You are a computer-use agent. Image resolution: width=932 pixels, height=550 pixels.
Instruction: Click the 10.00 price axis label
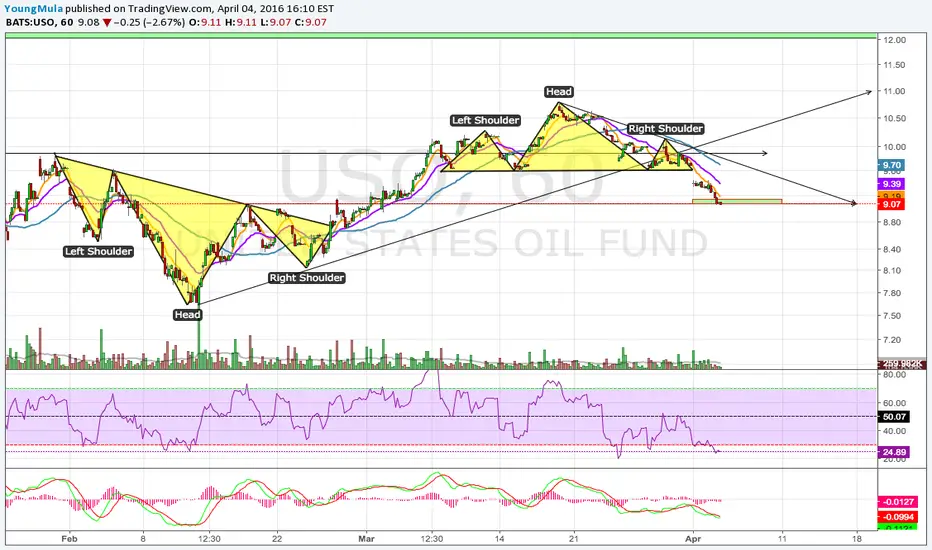[x=895, y=147]
